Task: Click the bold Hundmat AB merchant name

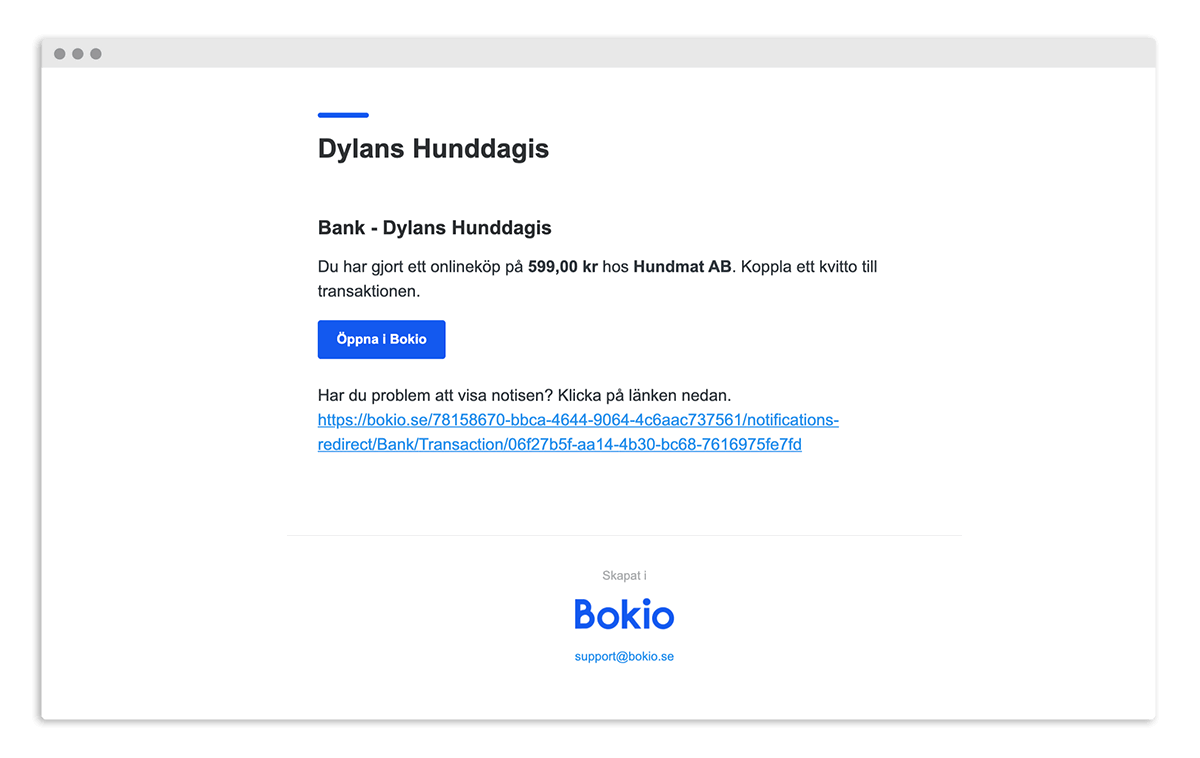Action: point(682,267)
